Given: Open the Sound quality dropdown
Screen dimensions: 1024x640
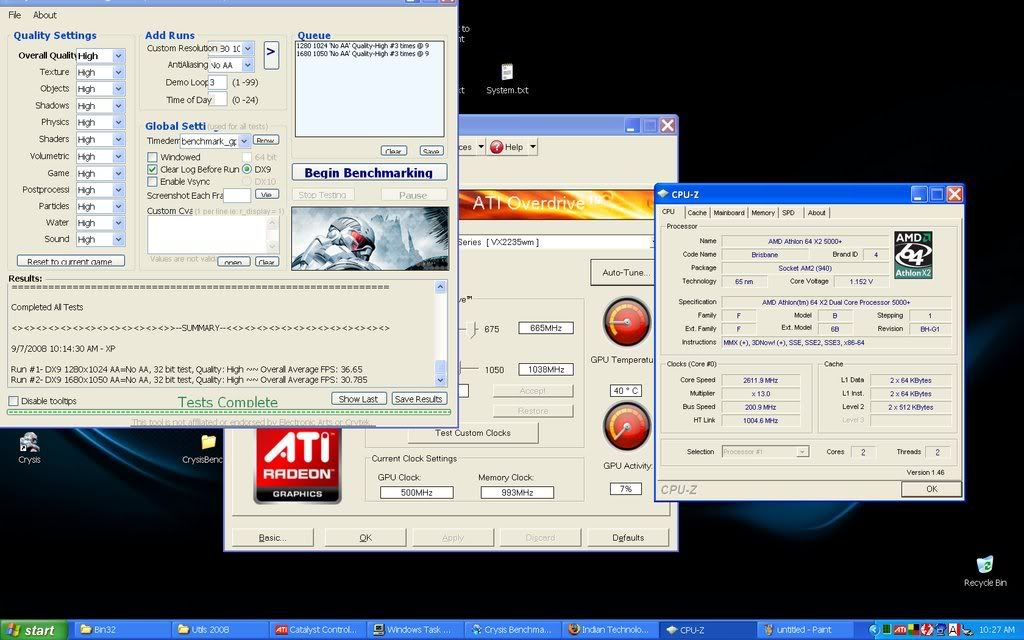Looking at the screenshot, I should click(118, 240).
